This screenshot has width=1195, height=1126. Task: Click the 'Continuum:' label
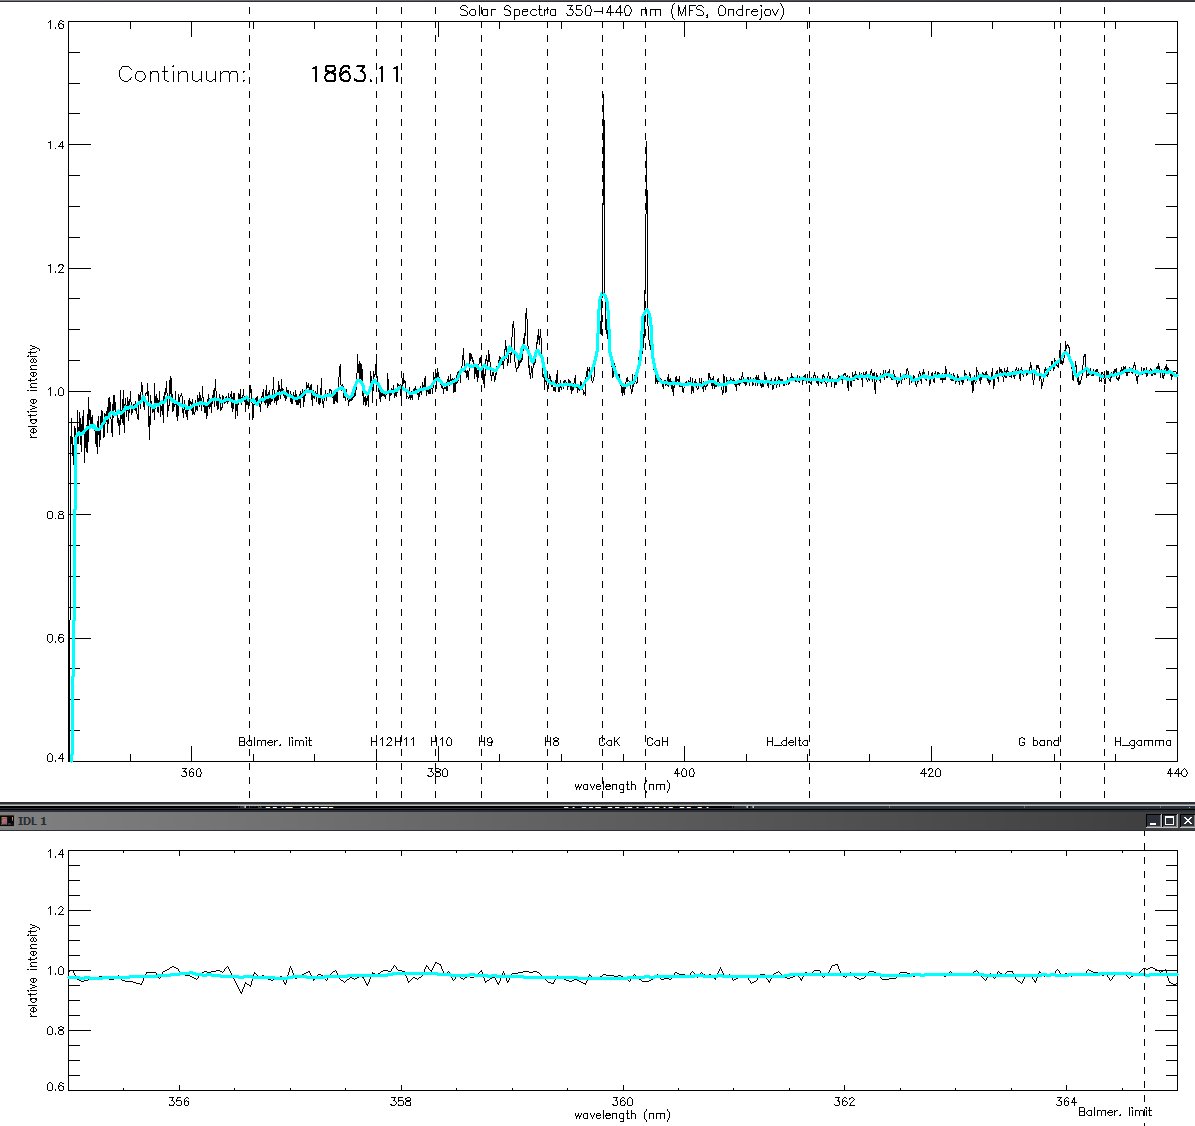[183, 75]
